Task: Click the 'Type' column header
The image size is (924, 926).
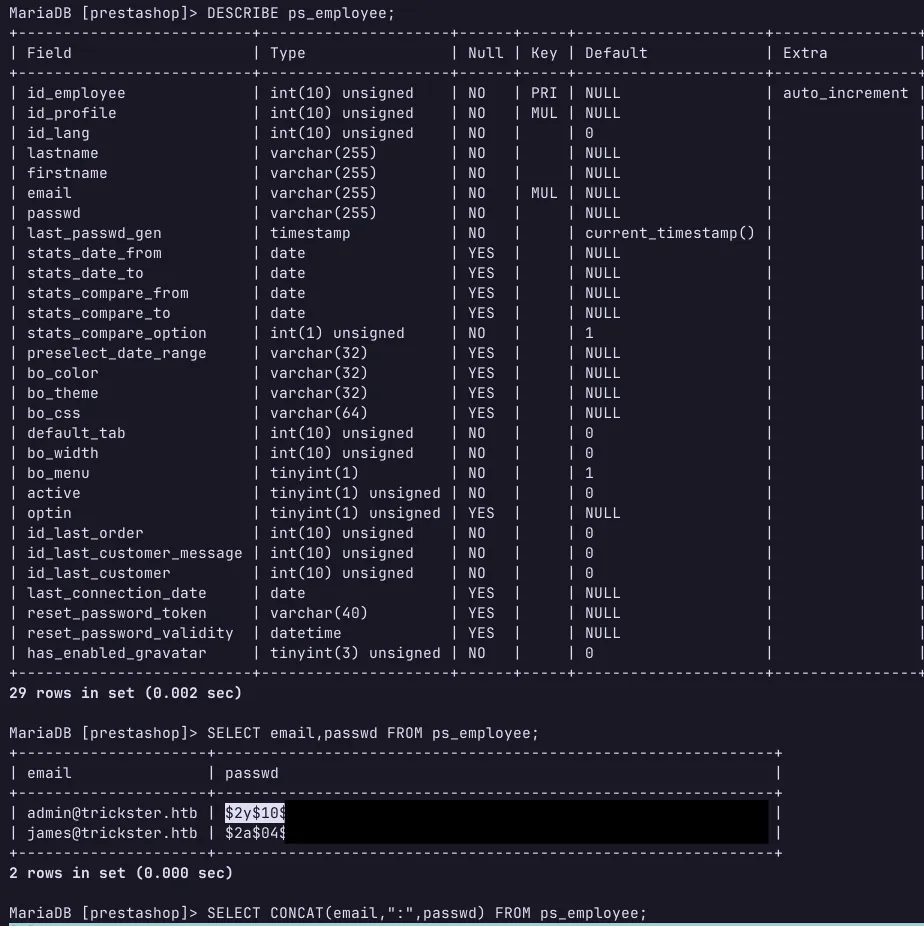Action: [x=288, y=53]
